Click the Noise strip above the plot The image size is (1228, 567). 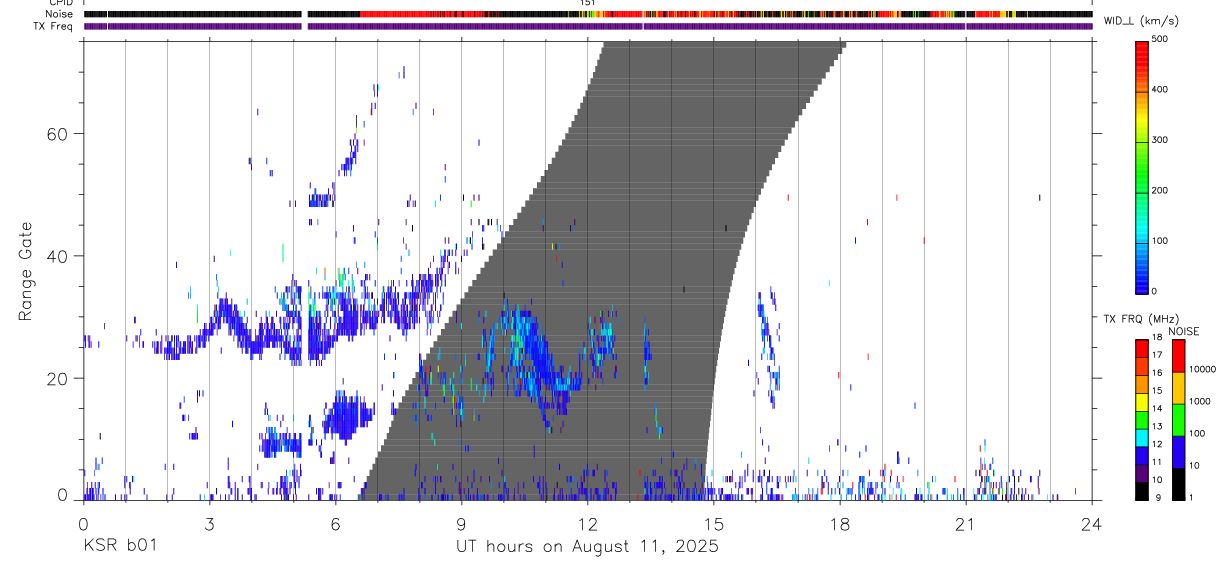587,14
